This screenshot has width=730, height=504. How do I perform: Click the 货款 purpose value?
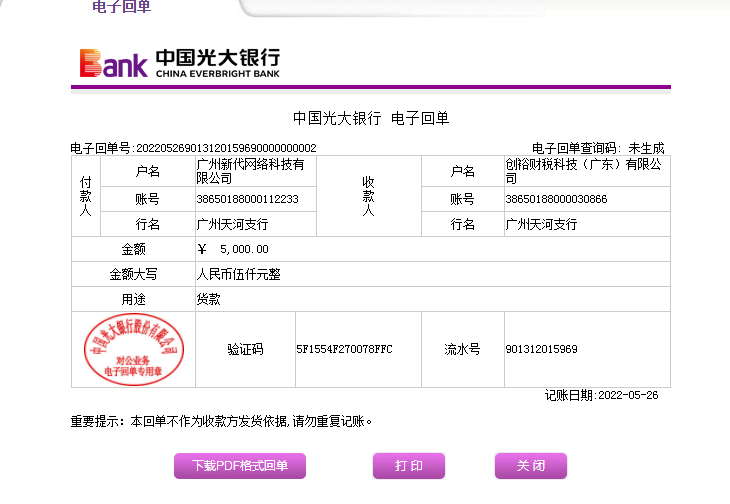click(x=208, y=299)
